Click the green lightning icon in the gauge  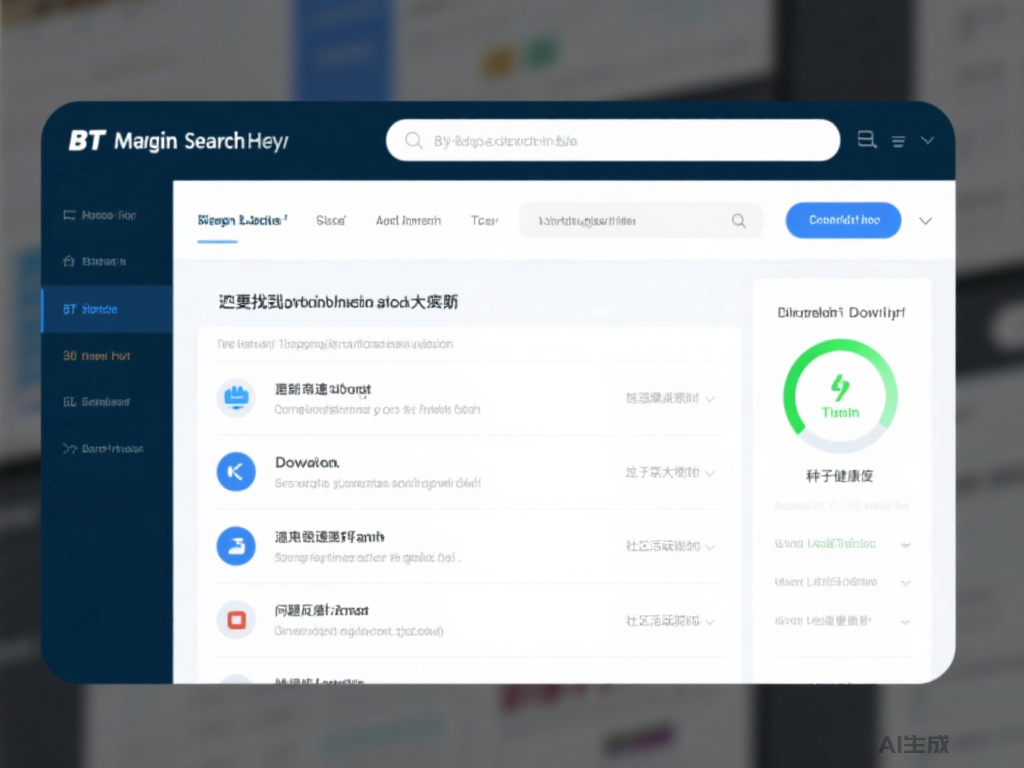click(x=840, y=388)
